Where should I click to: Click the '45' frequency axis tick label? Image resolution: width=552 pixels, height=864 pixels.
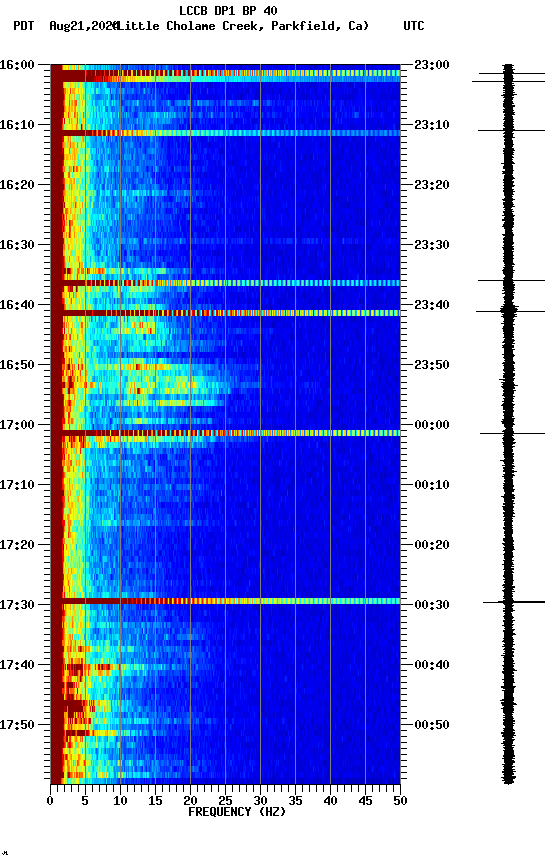(365, 801)
